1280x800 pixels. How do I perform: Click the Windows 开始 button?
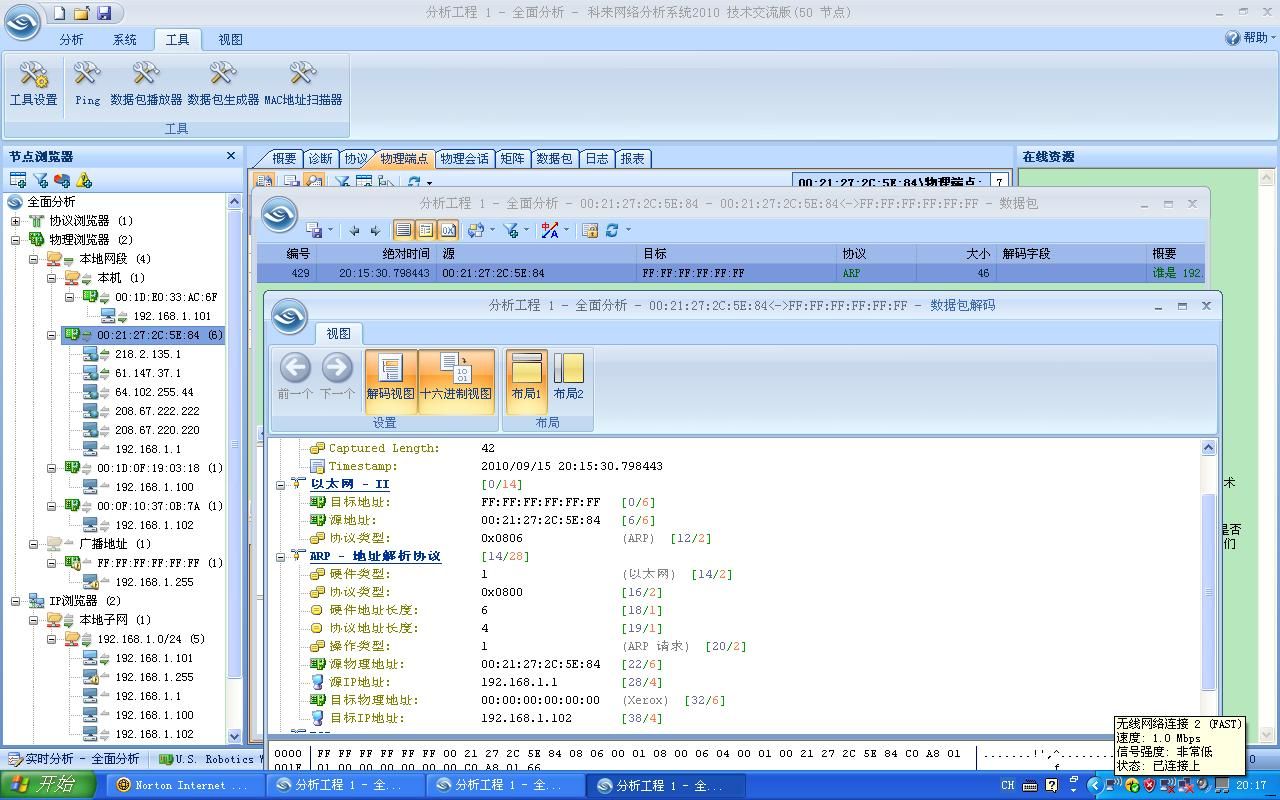click(47, 785)
